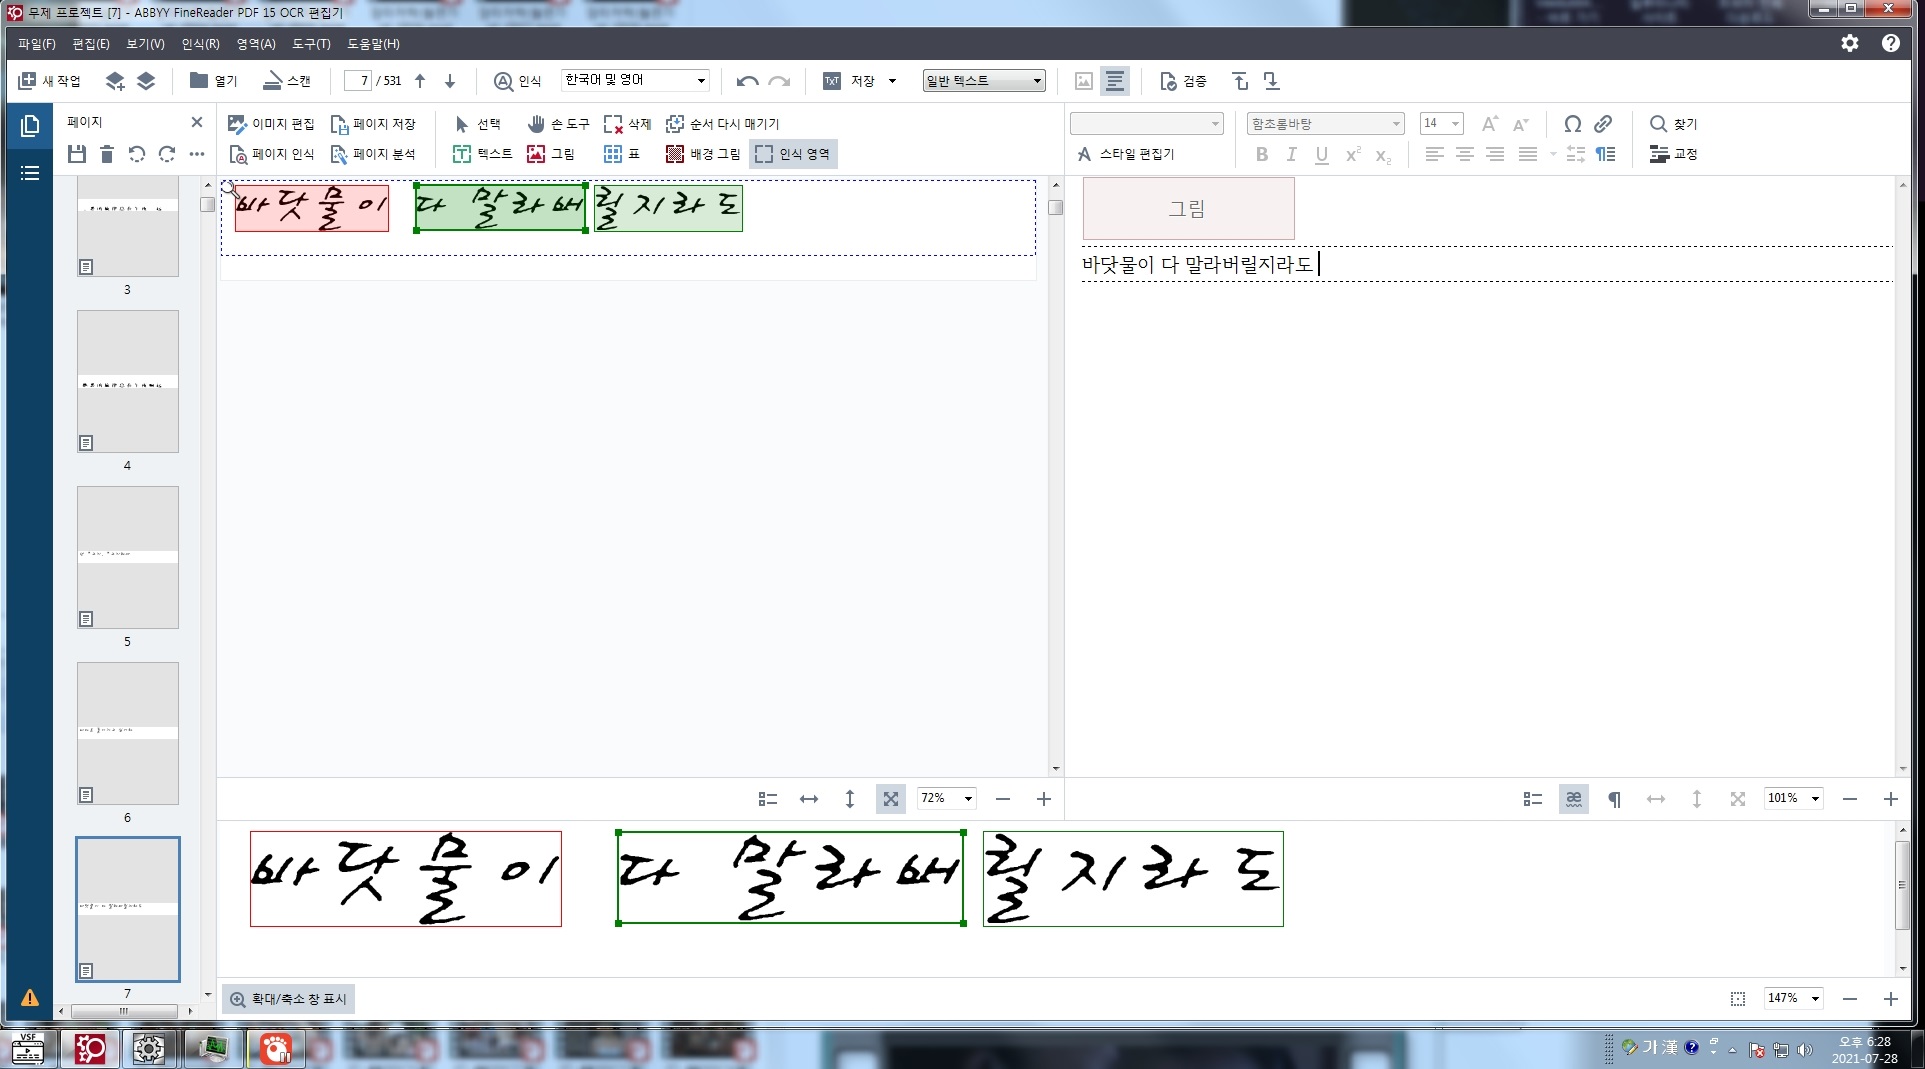Draw a 그림 picture area
The image size is (1925, 1069).
coord(551,154)
